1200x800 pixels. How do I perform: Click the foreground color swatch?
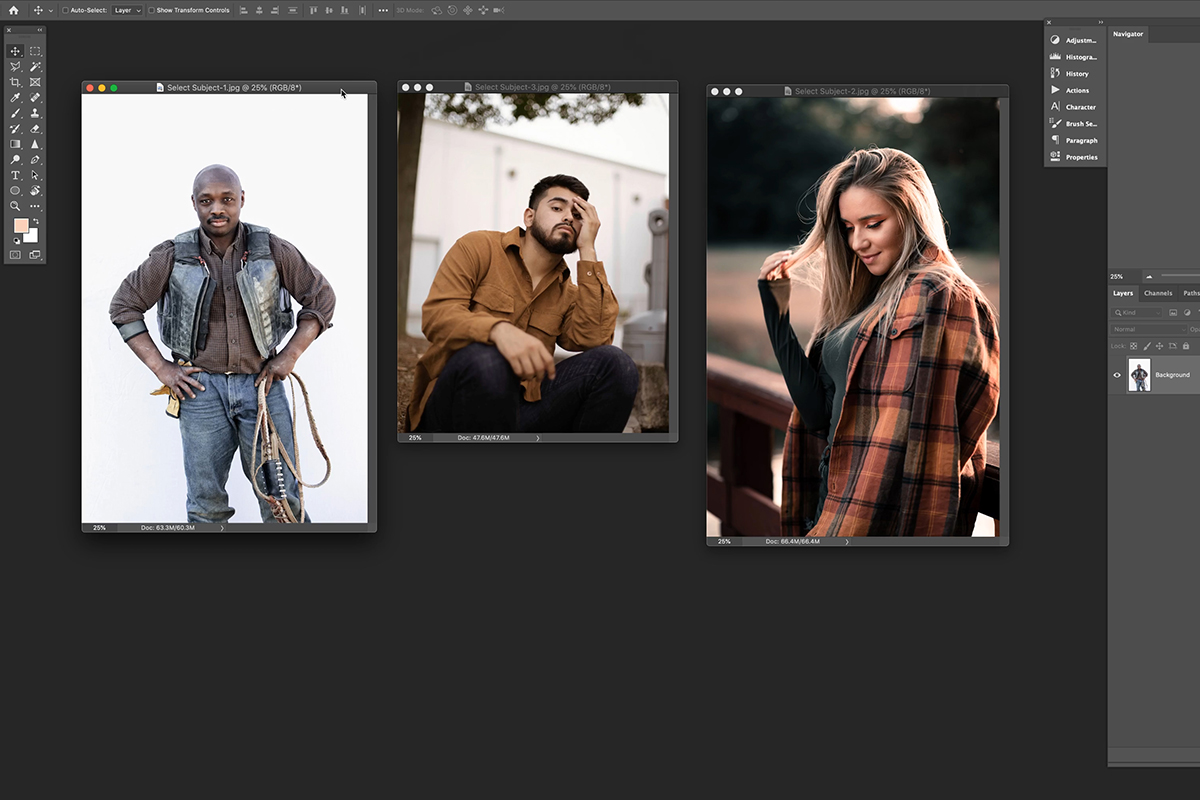(21, 226)
